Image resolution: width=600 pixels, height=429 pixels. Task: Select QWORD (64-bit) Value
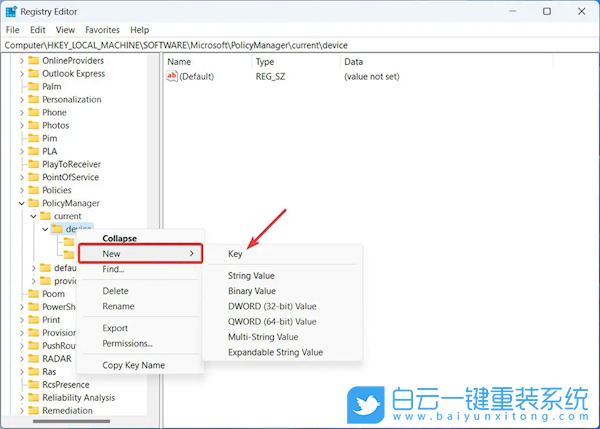282,321
